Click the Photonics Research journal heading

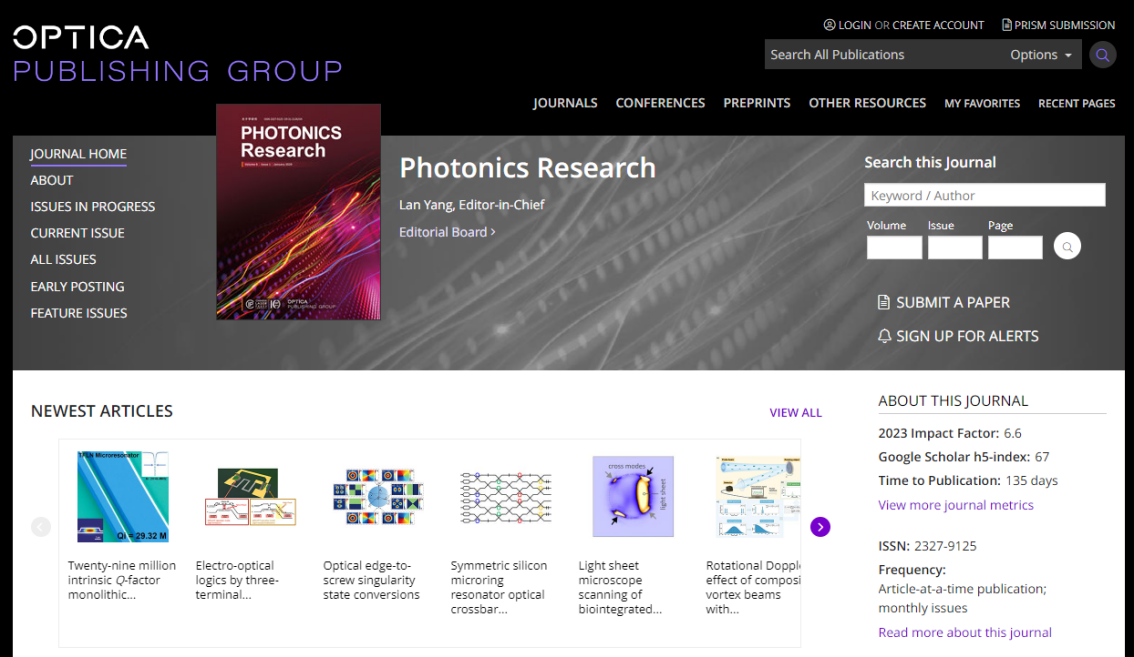(x=527, y=169)
